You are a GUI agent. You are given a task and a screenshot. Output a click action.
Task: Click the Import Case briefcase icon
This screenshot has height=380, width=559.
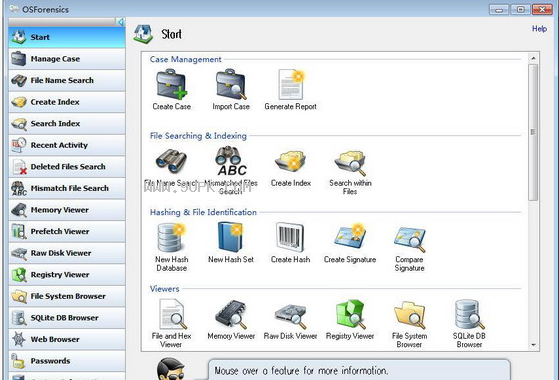click(x=231, y=84)
